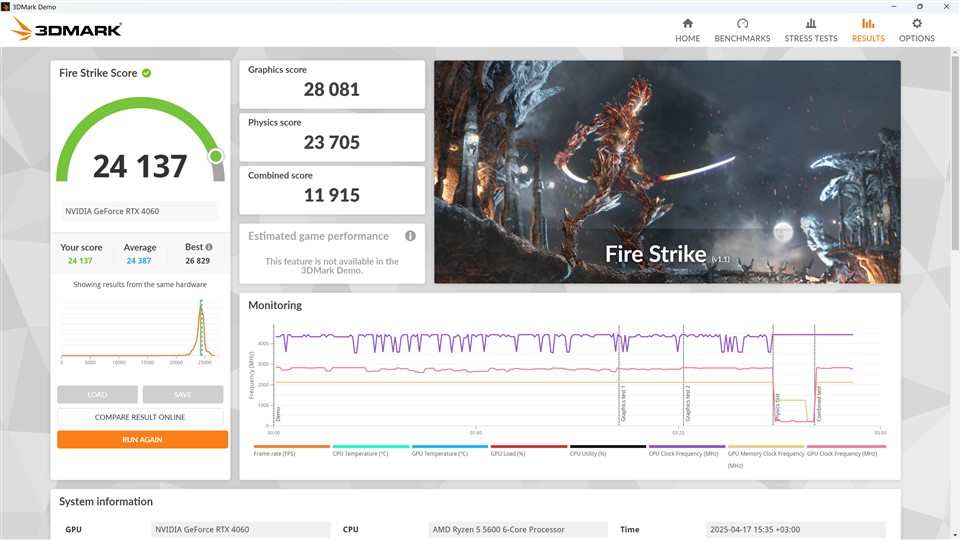The image size is (960, 540).
Task: Select the Results tab label
Action: click(x=868, y=39)
